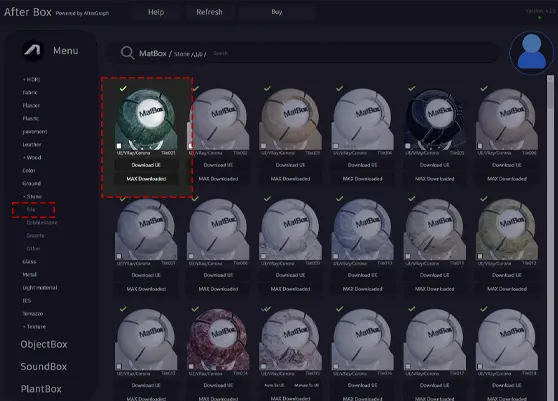
Task: Click the MatBox badge on Tile005 sphere
Action: pyautogui.click(x=439, y=113)
